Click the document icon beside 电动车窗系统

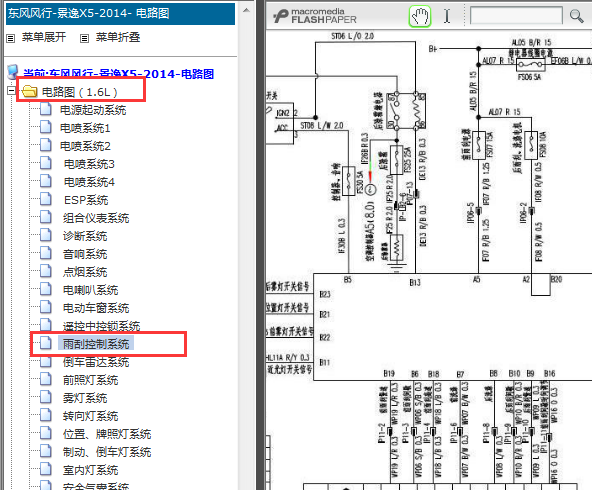[46, 307]
